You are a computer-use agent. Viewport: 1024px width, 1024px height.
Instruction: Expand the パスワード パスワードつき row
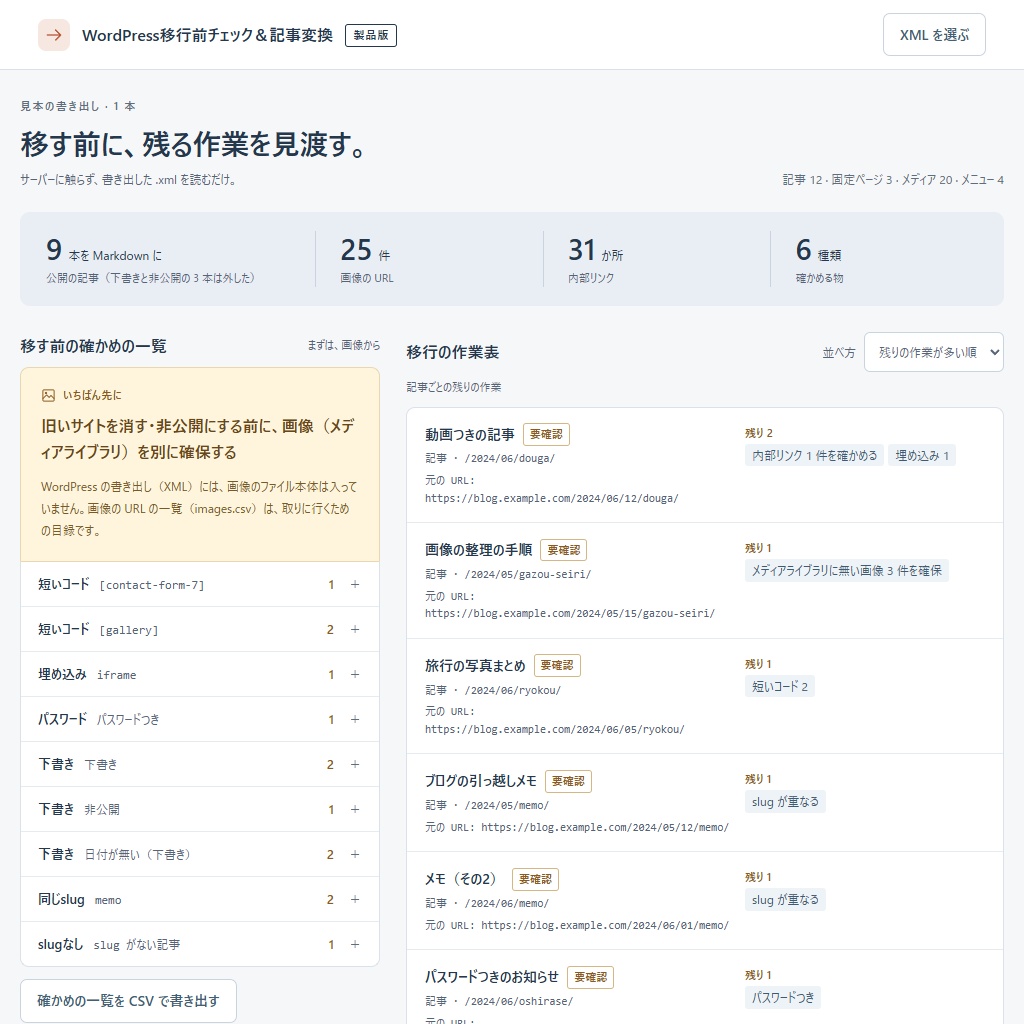200,720
